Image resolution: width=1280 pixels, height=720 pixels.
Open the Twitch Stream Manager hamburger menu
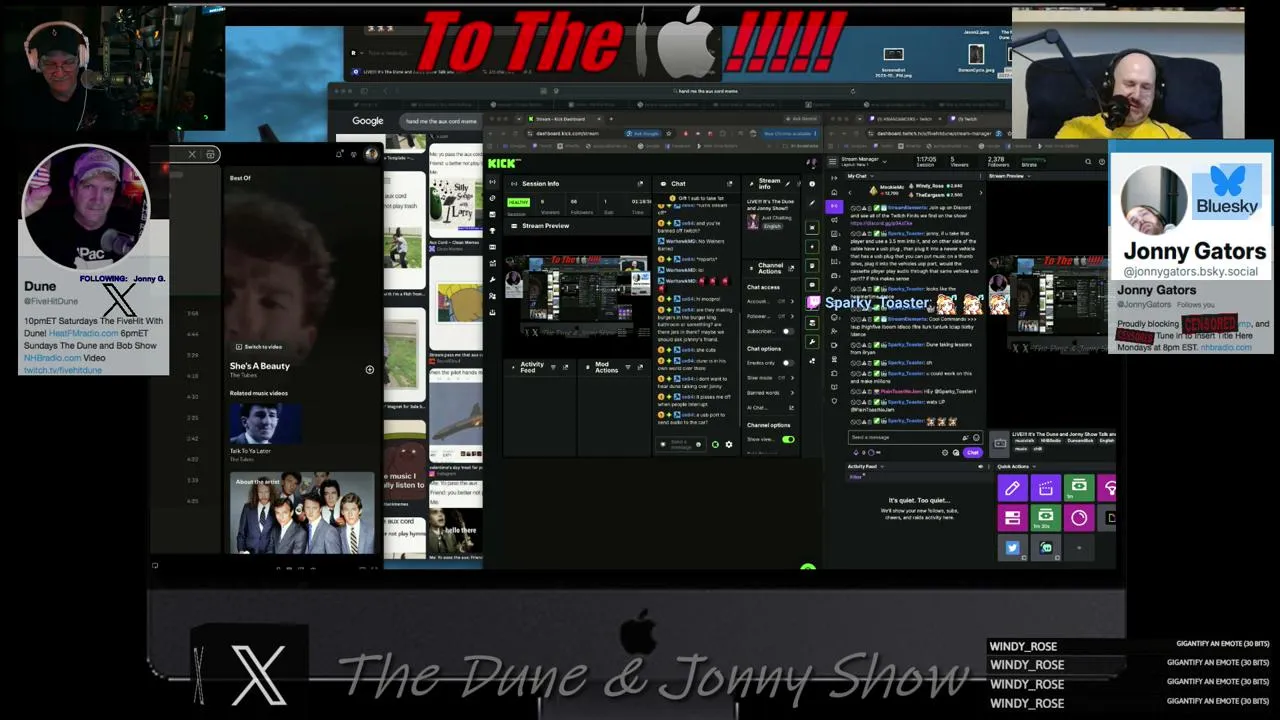click(833, 159)
